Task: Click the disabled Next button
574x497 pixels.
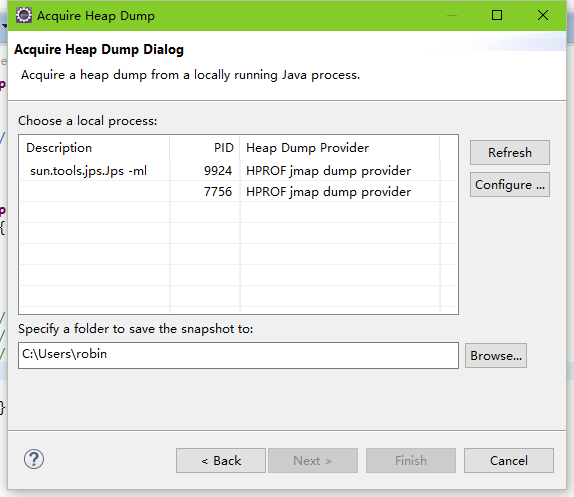Action: 313,460
